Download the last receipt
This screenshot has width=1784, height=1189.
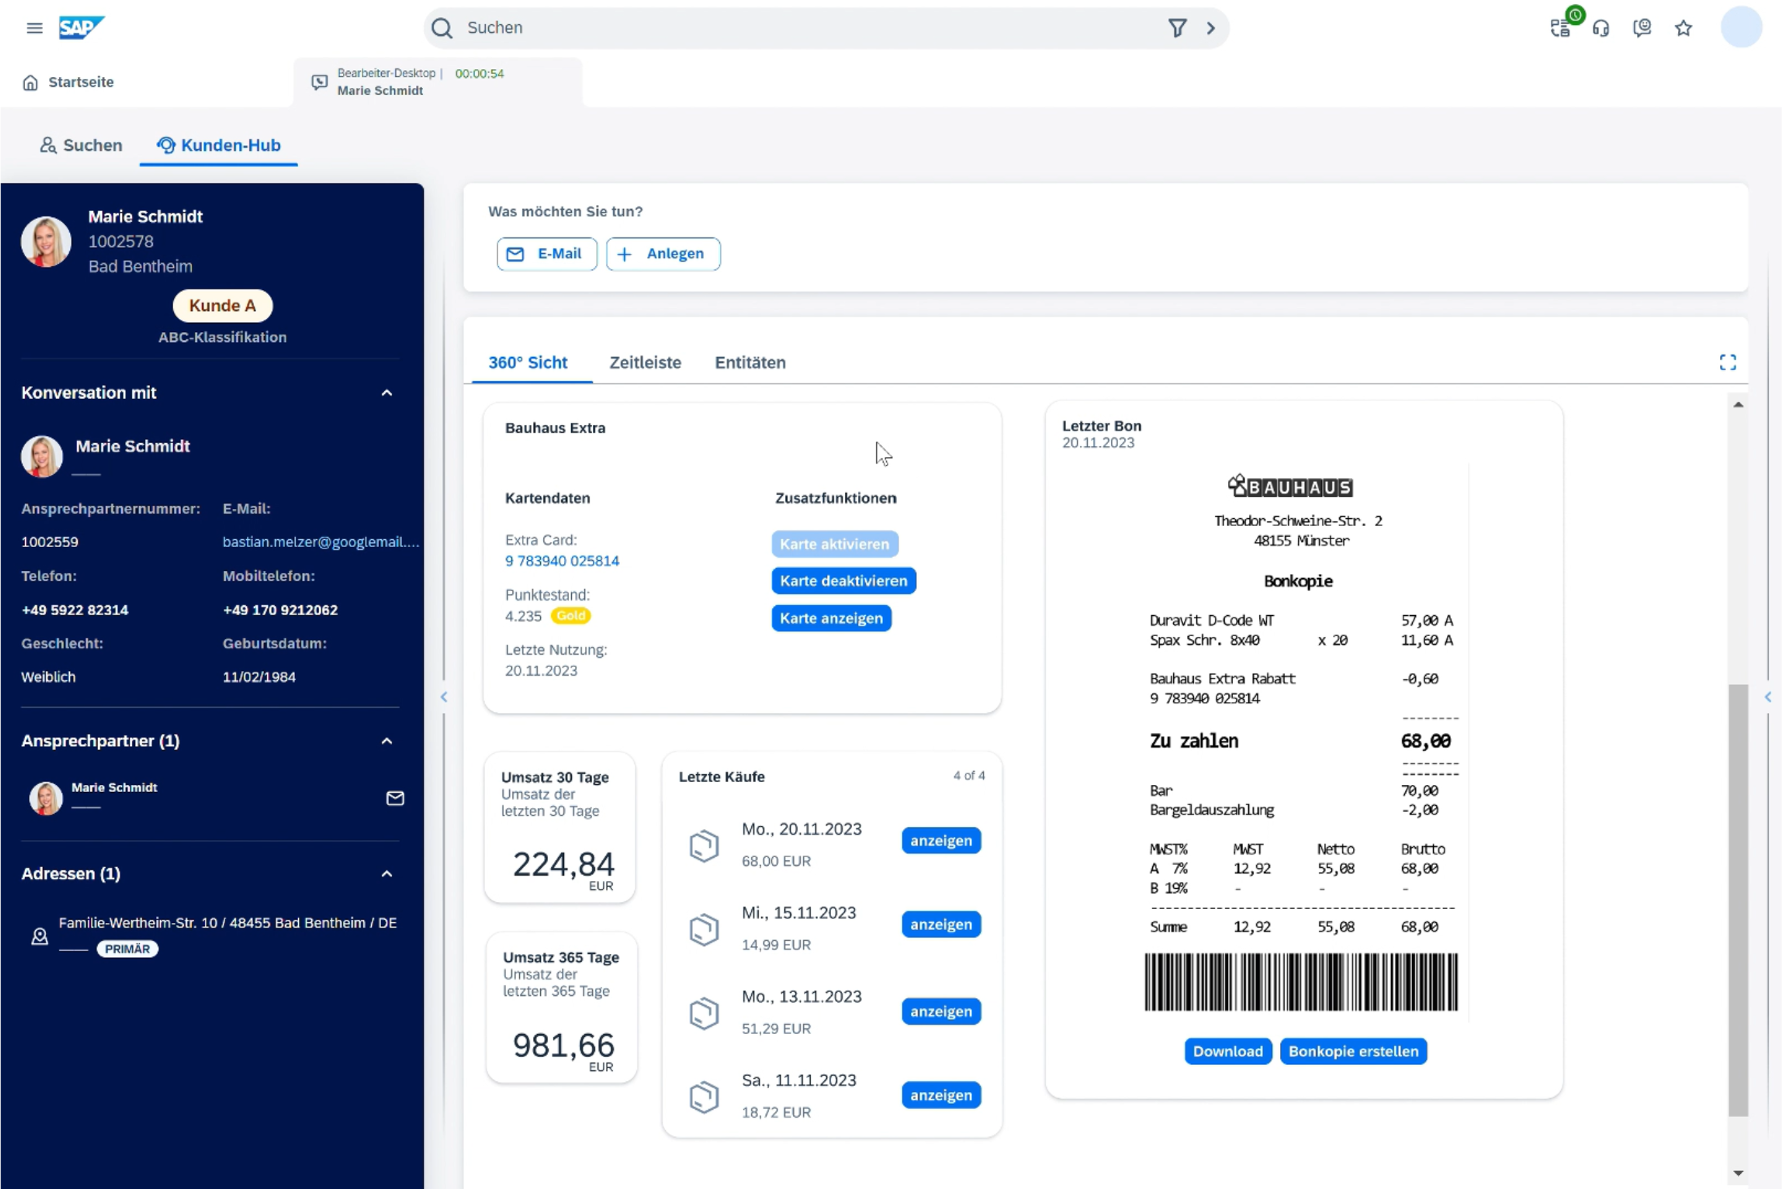(1227, 1051)
